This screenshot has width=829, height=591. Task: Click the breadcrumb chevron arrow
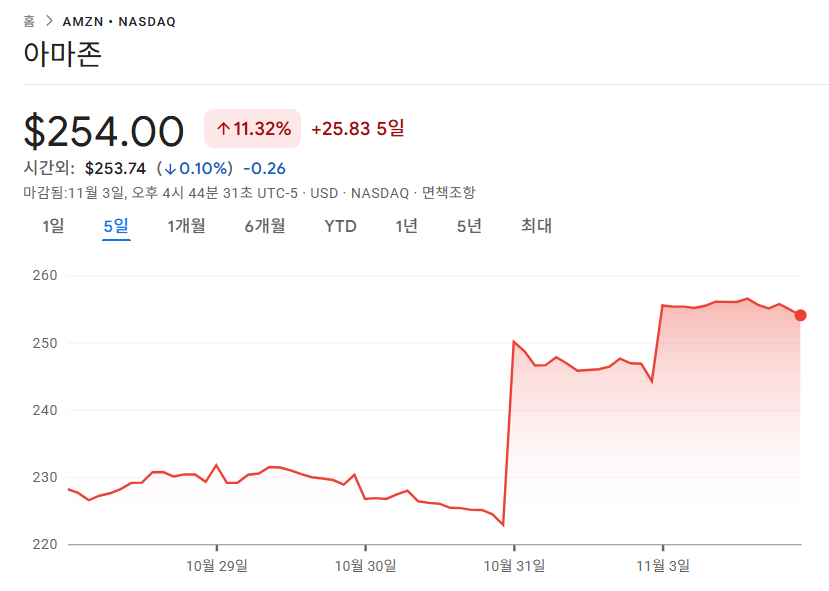(49, 21)
